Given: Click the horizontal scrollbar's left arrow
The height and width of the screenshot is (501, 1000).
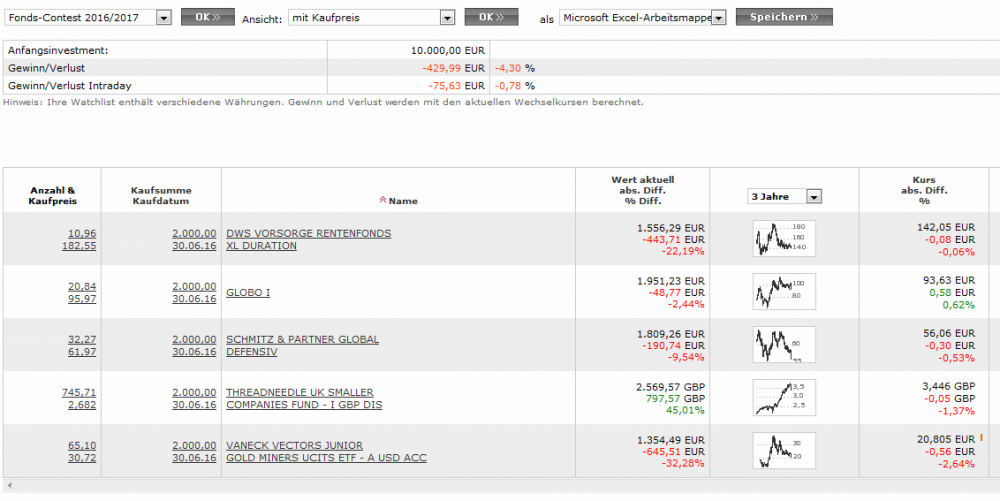Looking at the screenshot, I should pyautogui.click(x=8, y=485).
